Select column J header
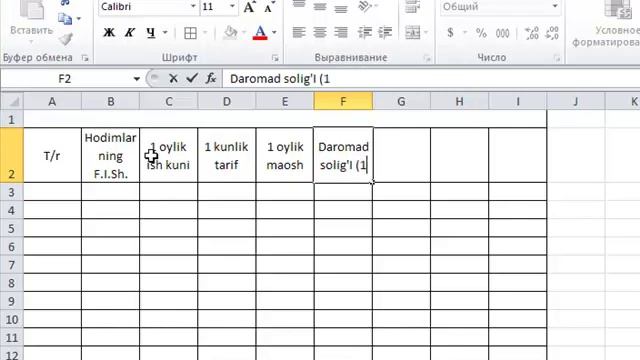 [576, 102]
